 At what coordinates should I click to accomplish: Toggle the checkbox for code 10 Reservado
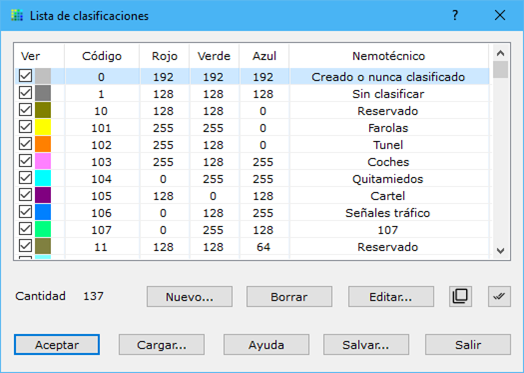tap(25, 110)
